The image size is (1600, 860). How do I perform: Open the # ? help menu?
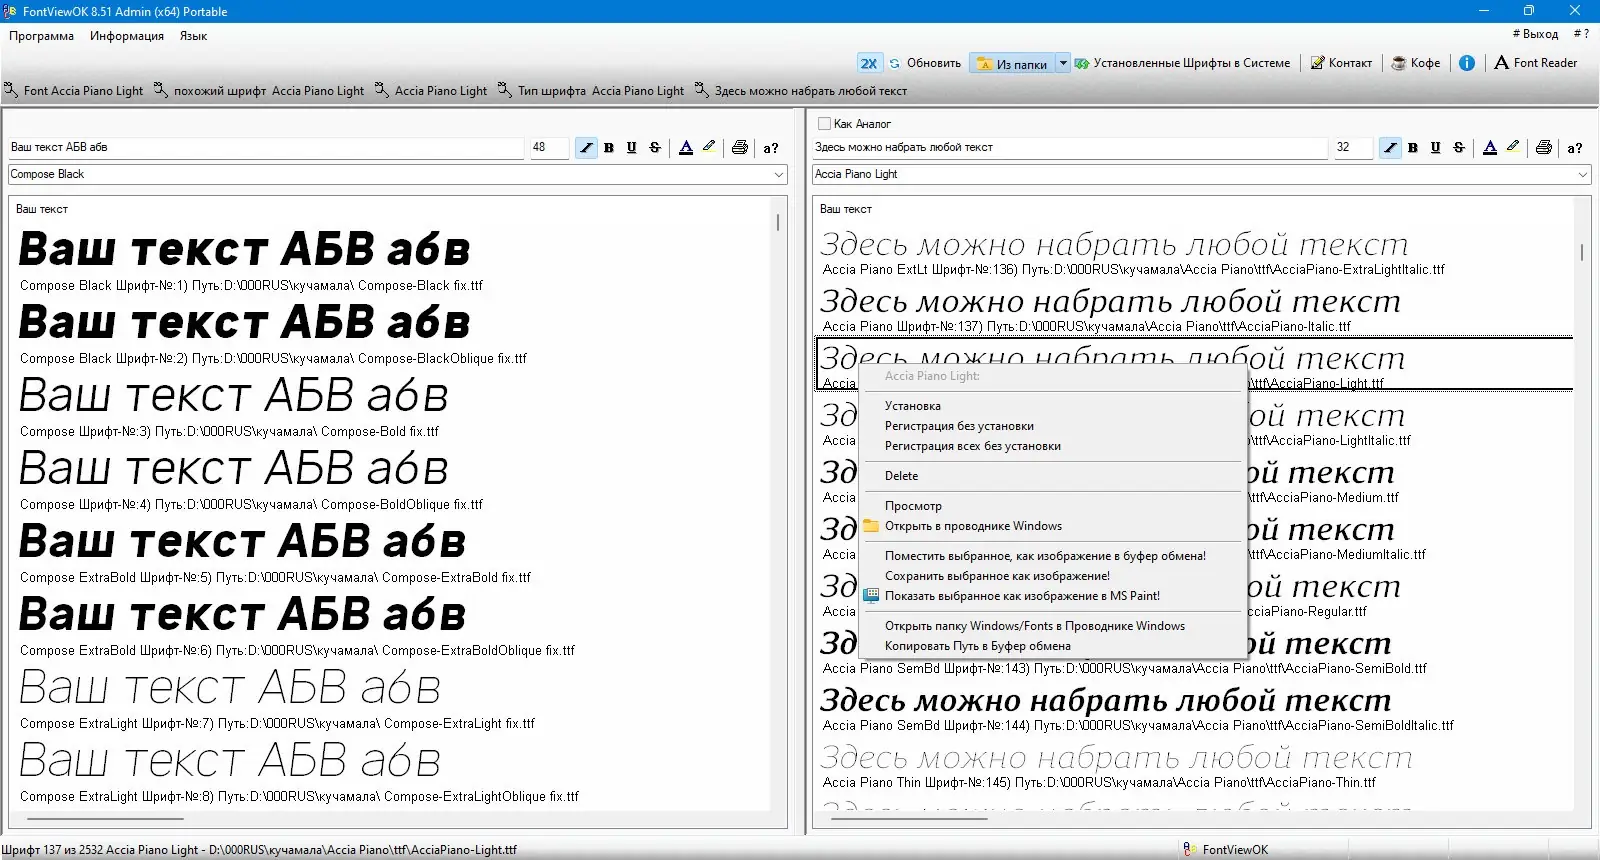[1580, 34]
